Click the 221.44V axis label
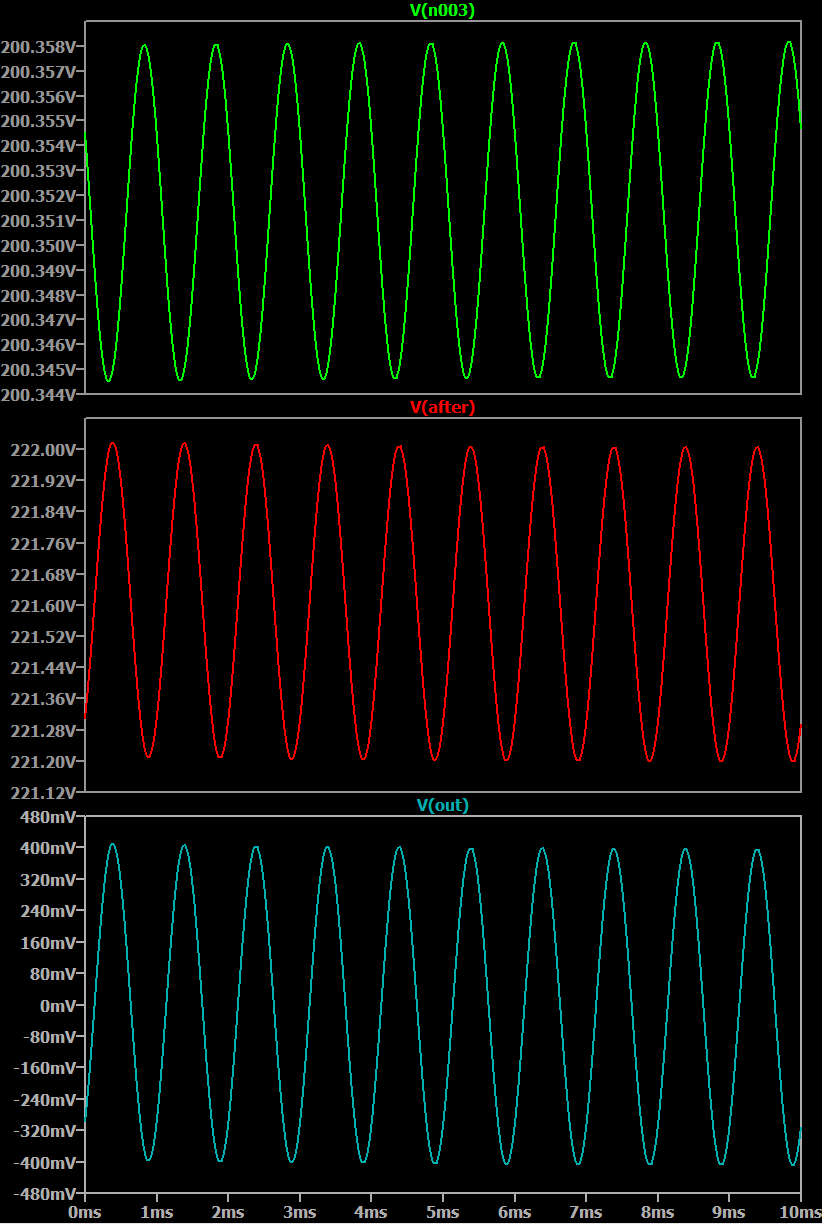This screenshot has height=1225, width=822. [x=44, y=668]
